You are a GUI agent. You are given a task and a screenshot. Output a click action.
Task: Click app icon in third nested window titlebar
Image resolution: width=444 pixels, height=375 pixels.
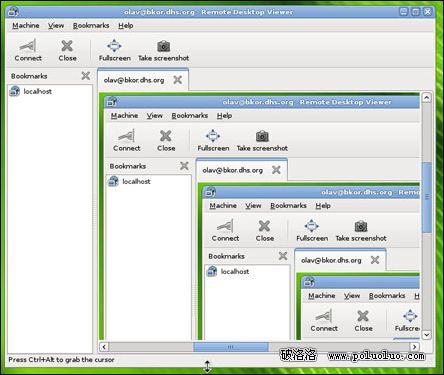(210, 192)
